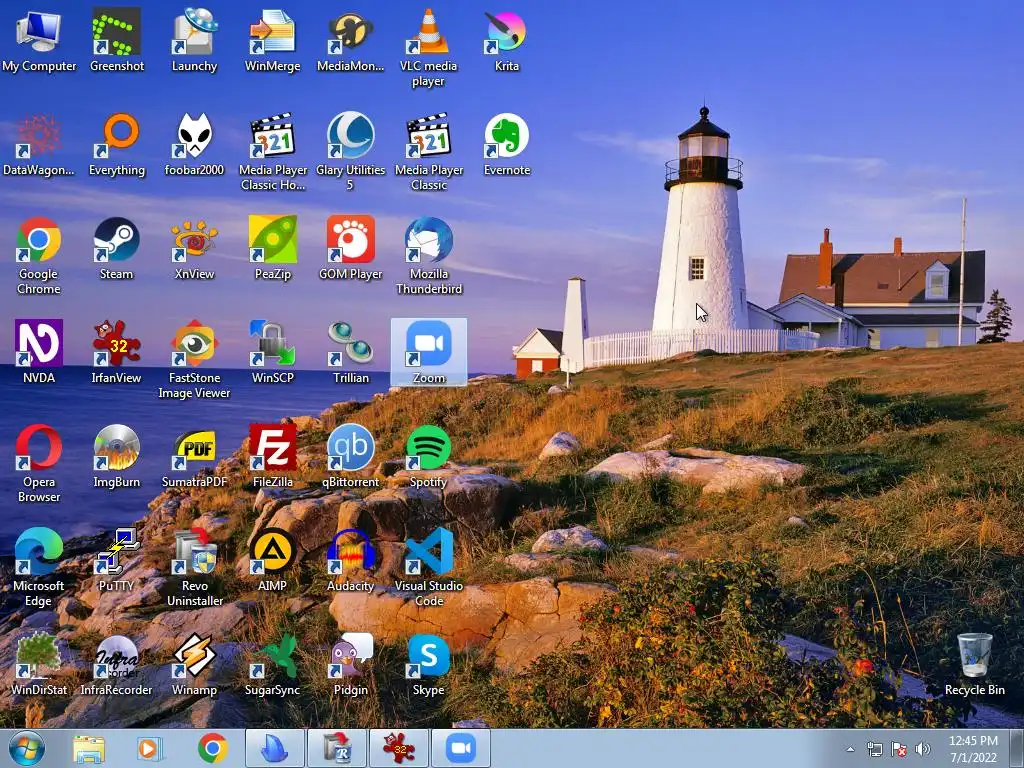Select the Steam desktop shortcut
The width and height of the screenshot is (1024, 768).
(x=116, y=249)
